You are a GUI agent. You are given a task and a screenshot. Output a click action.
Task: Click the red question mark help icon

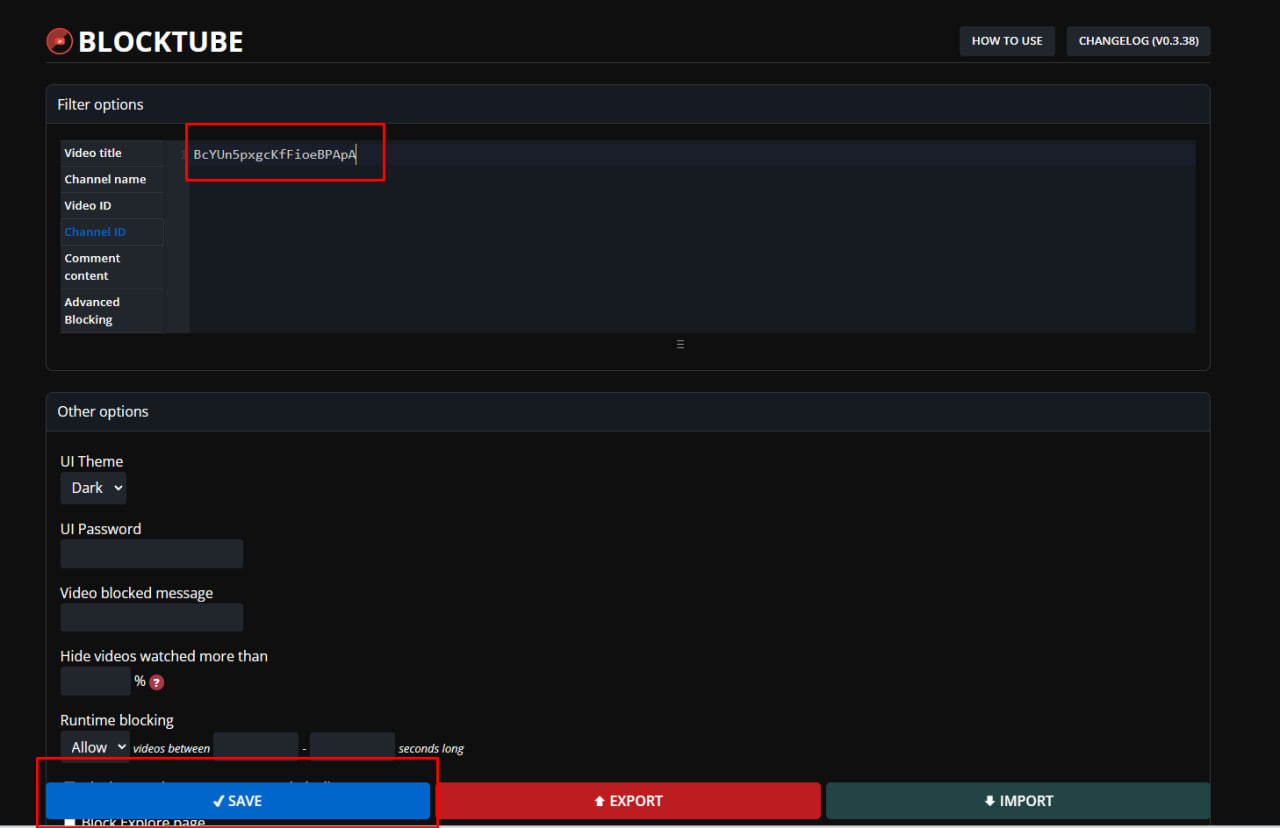tap(157, 683)
